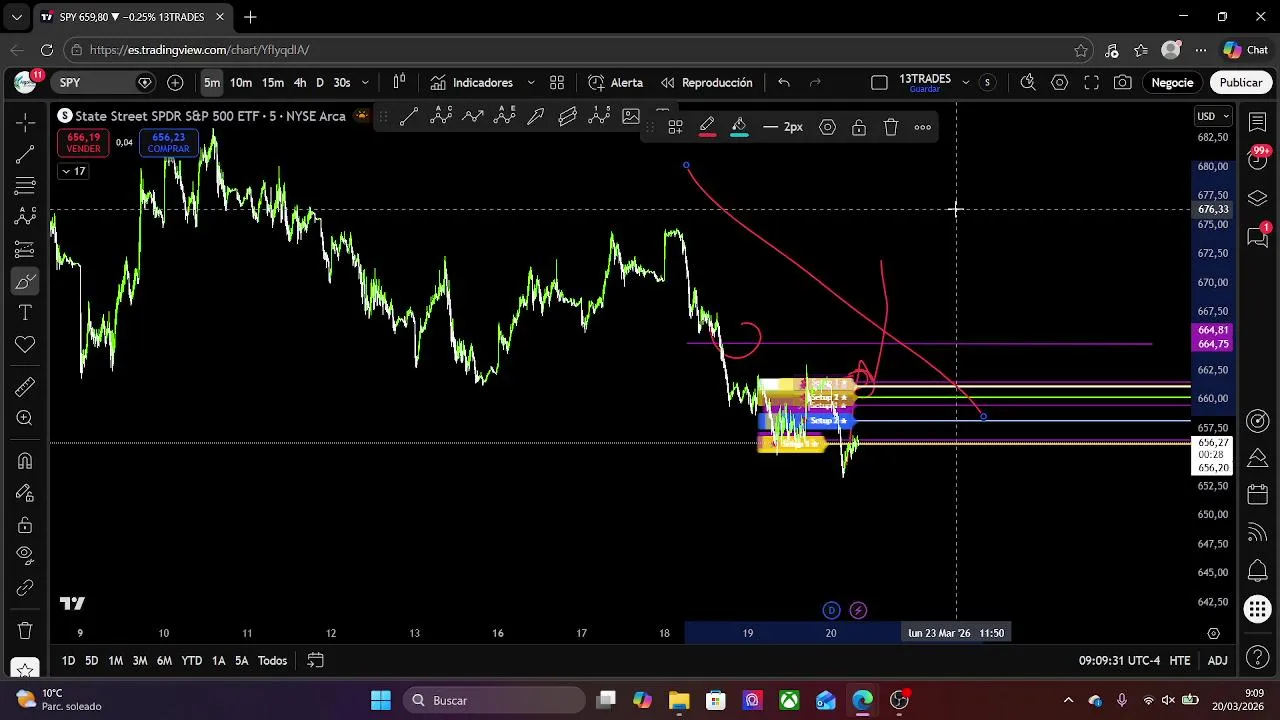Open Indicadores dialog
The width and height of the screenshot is (1280, 720).
tap(471, 83)
